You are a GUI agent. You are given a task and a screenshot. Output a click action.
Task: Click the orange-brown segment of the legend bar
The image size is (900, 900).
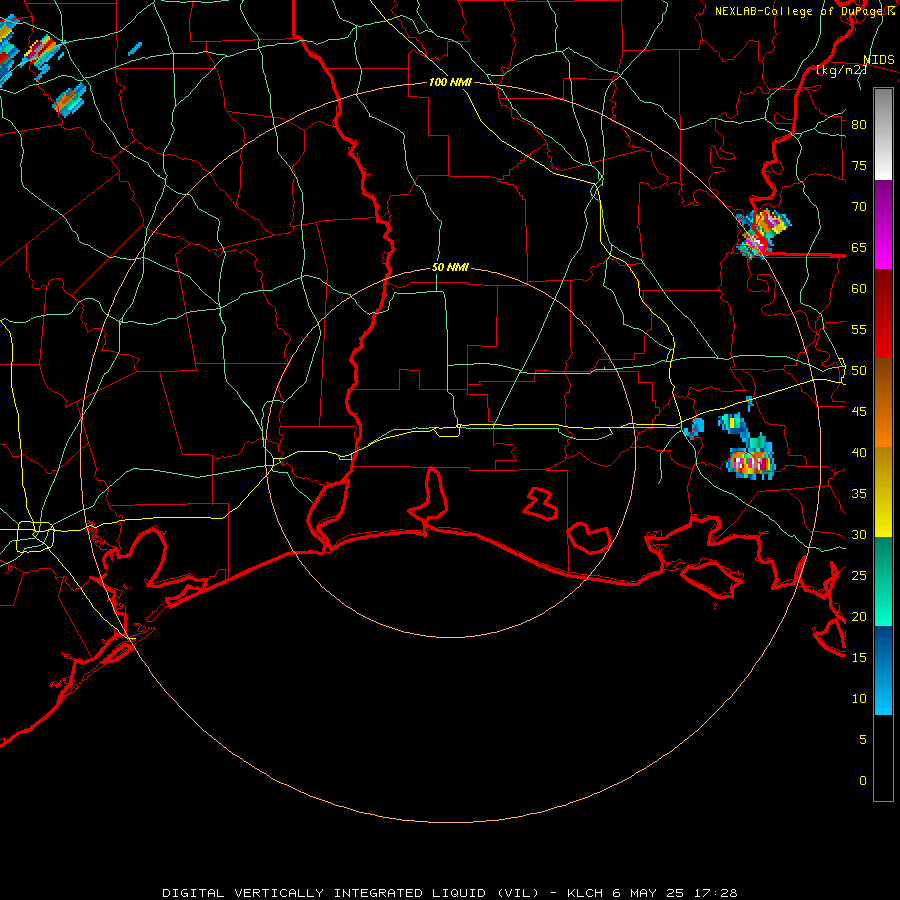coord(883,402)
